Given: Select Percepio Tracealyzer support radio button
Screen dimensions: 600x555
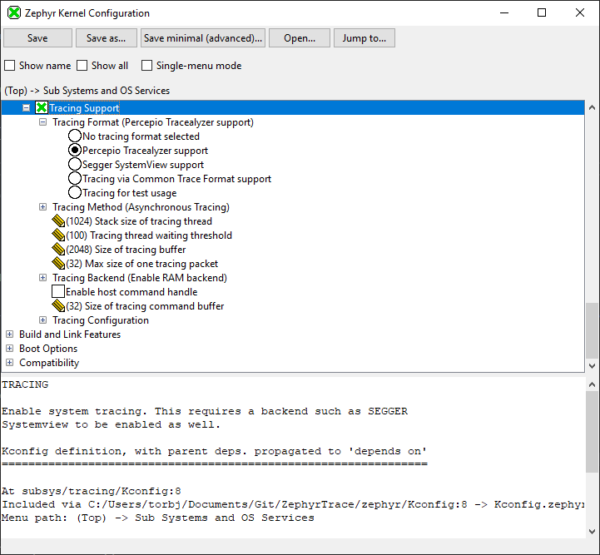Looking at the screenshot, I should point(75,150).
